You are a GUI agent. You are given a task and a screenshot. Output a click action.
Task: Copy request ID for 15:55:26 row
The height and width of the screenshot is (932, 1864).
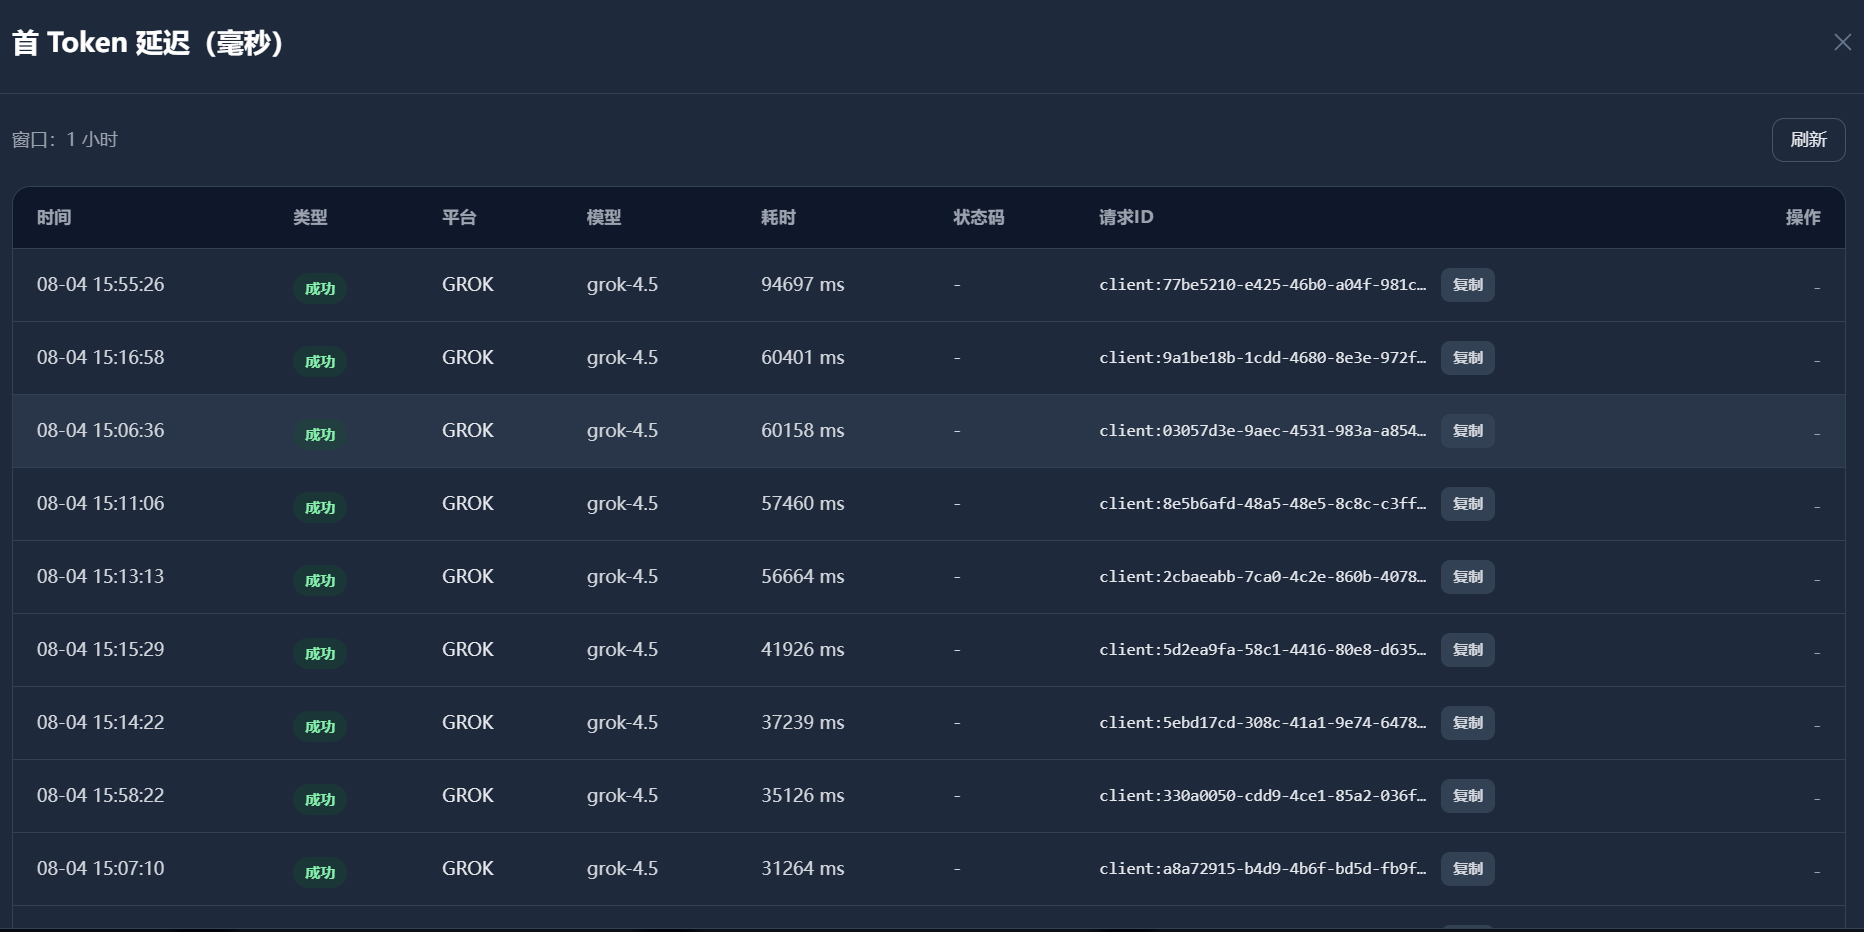coord(1467,285)
